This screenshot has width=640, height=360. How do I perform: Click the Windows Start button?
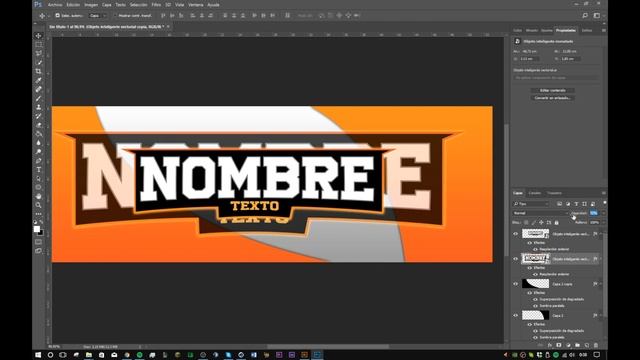[38, 355]
